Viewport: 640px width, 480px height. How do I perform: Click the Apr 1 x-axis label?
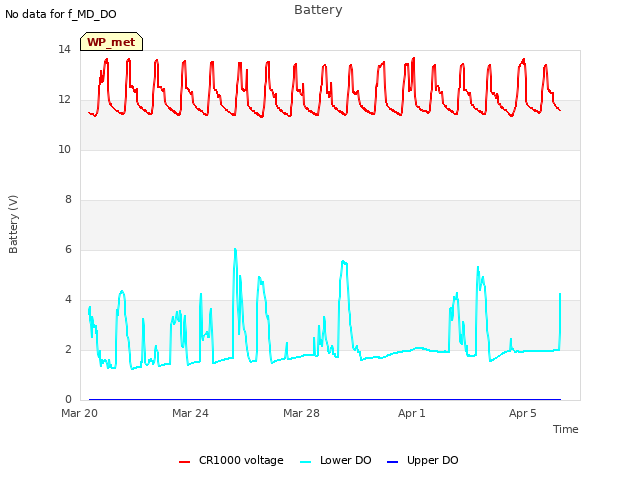tap(412, 413)
